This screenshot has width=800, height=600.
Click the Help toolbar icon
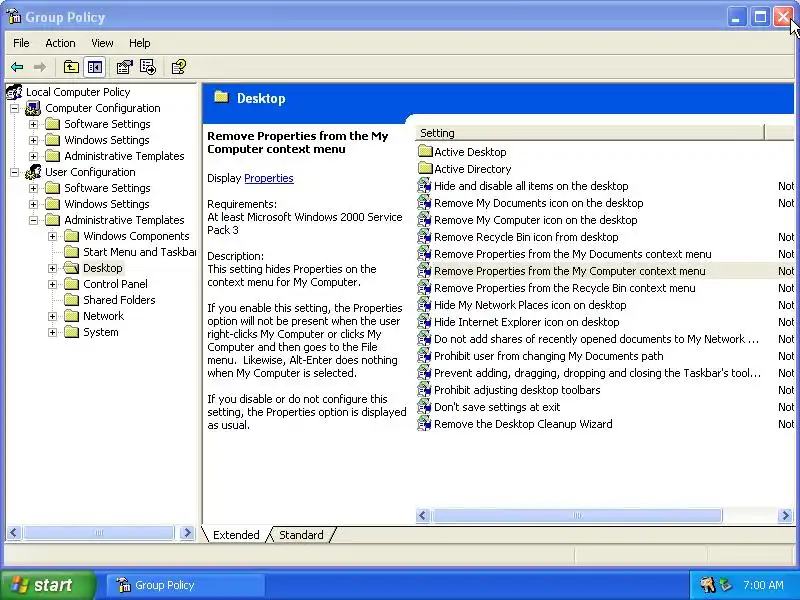(x=179, y=67)
